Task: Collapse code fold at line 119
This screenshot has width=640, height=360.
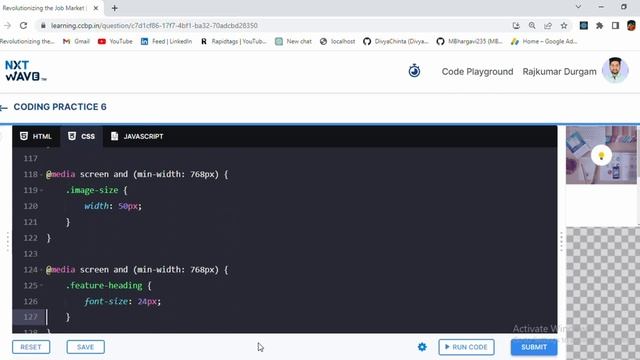Action: click(x=42, y=191)
